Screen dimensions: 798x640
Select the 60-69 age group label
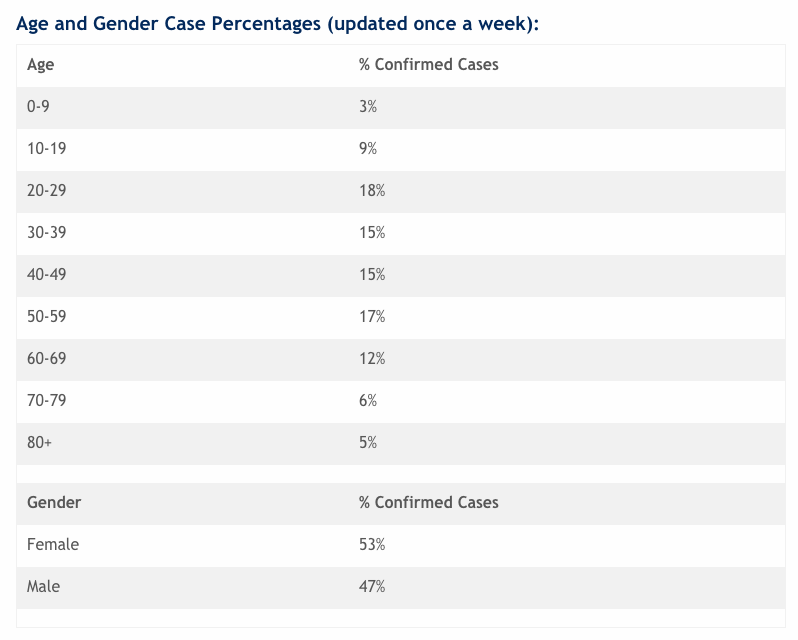coord(47,359)
